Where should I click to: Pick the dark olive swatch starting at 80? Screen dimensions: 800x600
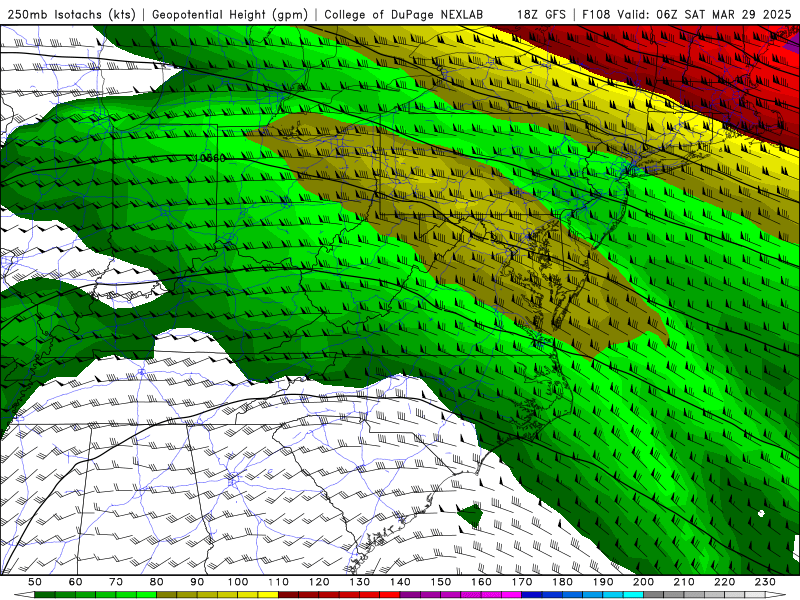pyautogui.click(x=166, y=595)
